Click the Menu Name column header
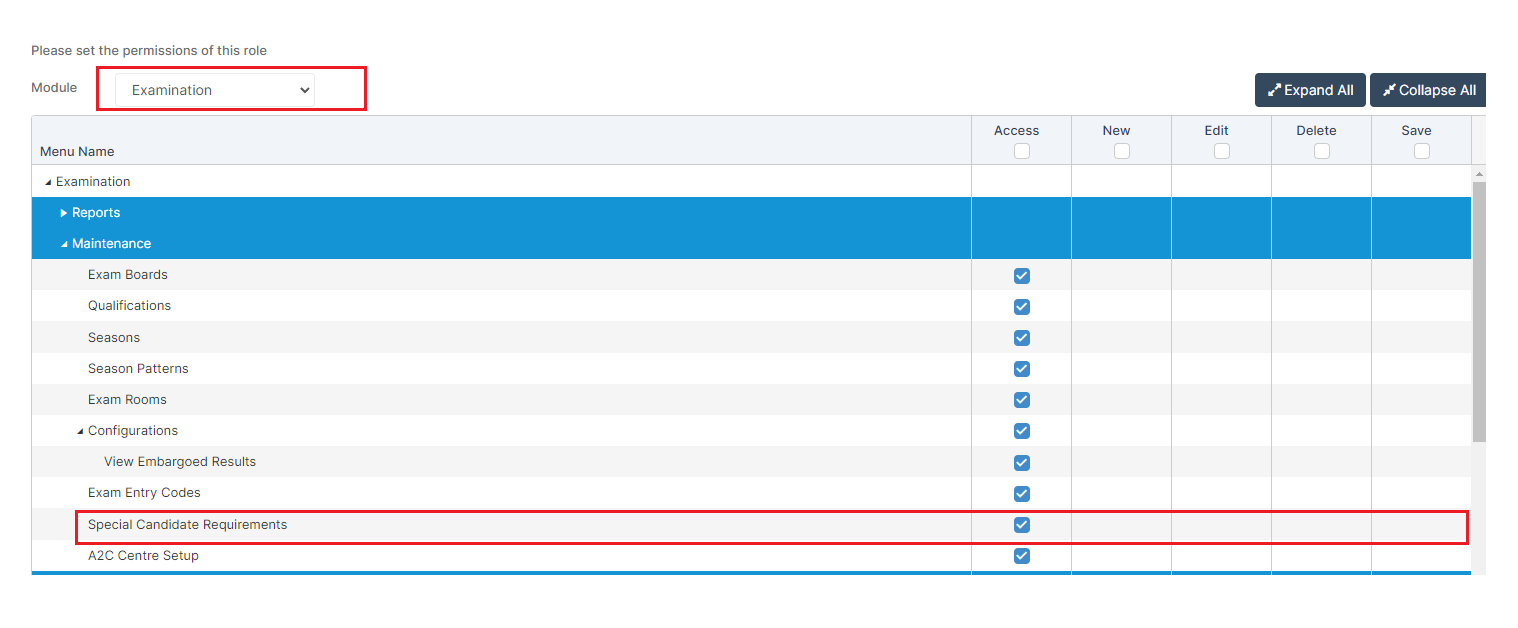Screen dimensions: 1518x628 (77, 152)
